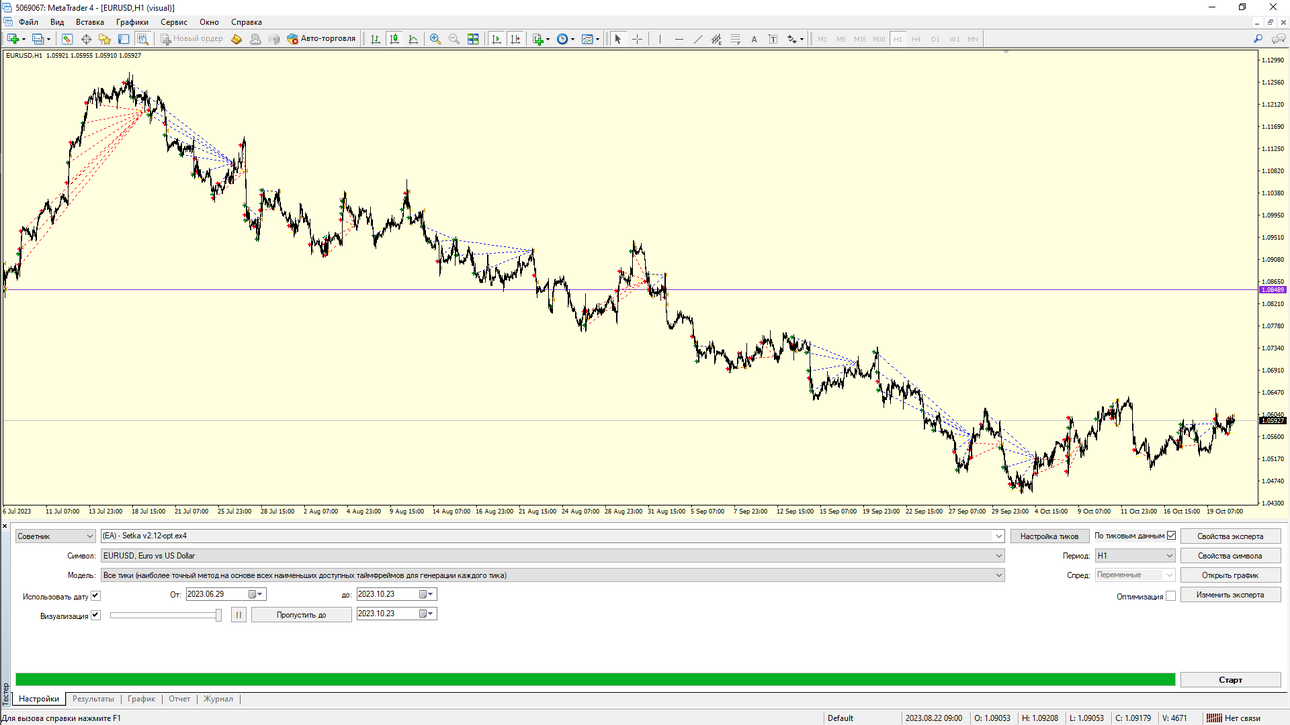Open the new chart icon

(14, 39)
